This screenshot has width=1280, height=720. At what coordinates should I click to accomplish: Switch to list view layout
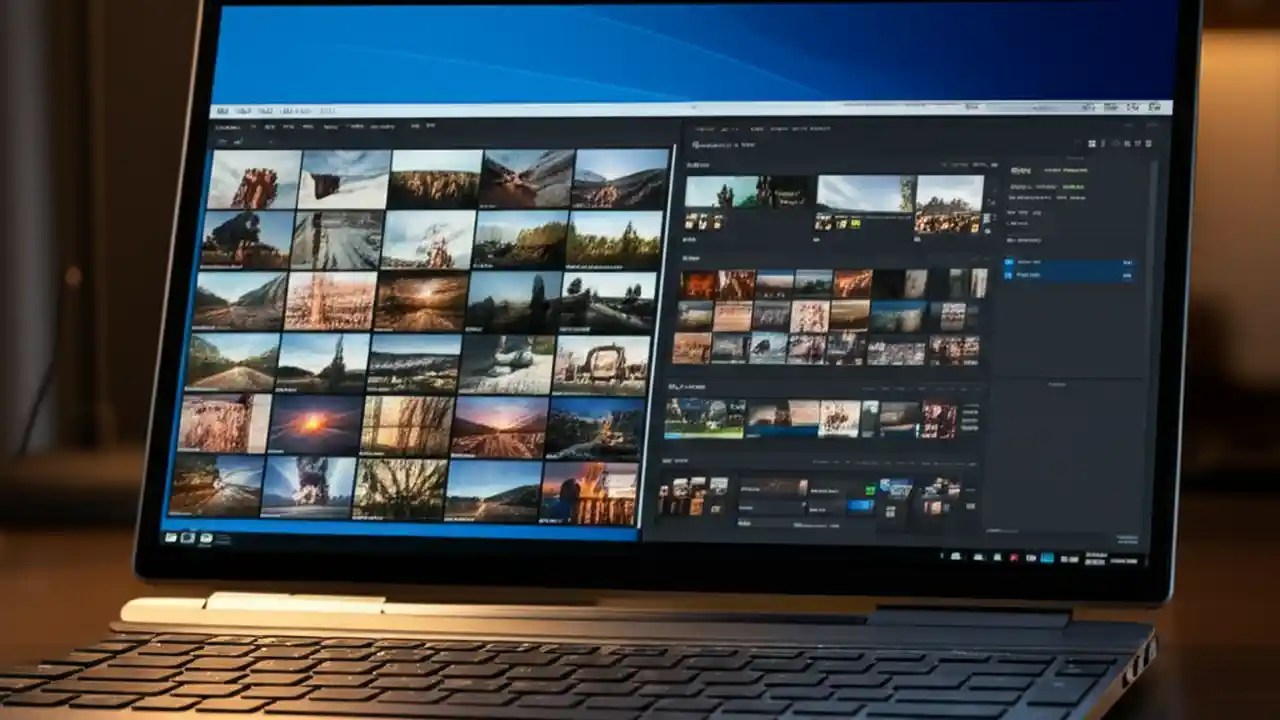pyautogui.click(x=1102, y=143)
